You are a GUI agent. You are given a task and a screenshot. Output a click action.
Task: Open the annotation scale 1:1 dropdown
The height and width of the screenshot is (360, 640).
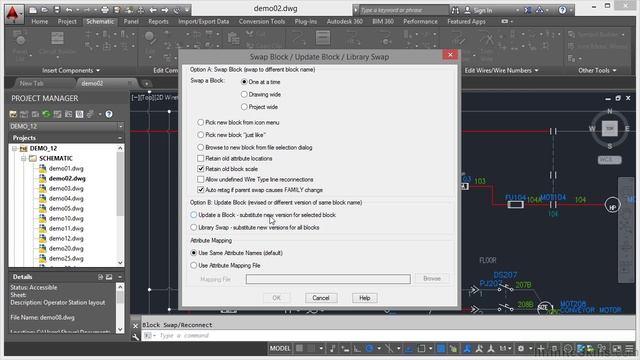pyautogui.click(x=505, y=348)
